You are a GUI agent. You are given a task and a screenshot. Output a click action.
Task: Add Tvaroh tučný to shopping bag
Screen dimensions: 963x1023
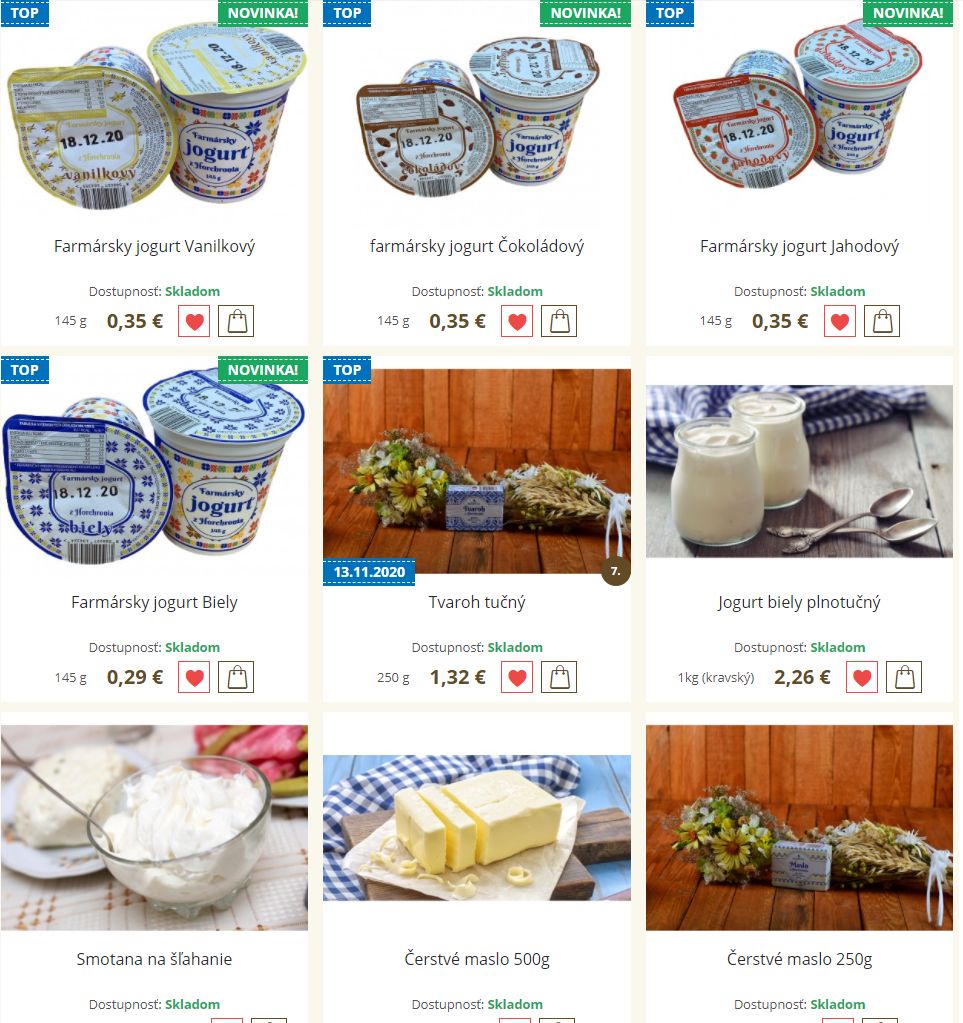pyautogui.click(x=559, y=677)
